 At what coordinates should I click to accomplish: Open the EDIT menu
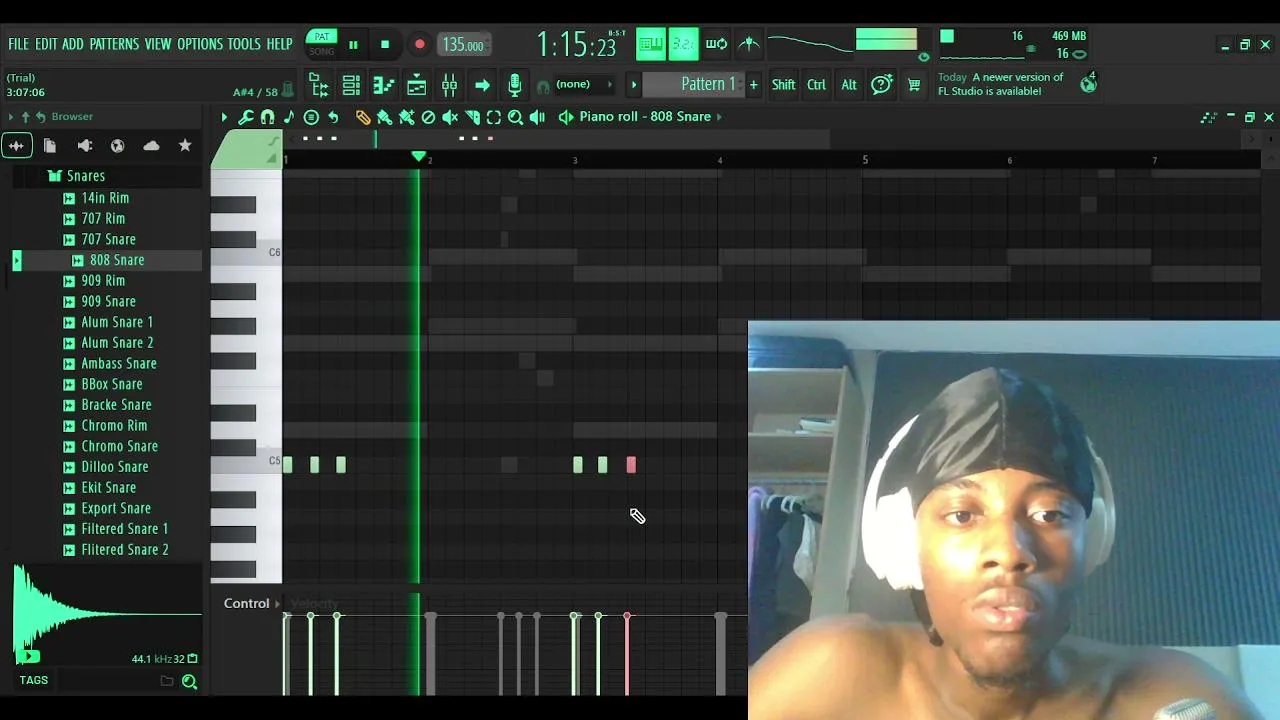tap(46, 44)
